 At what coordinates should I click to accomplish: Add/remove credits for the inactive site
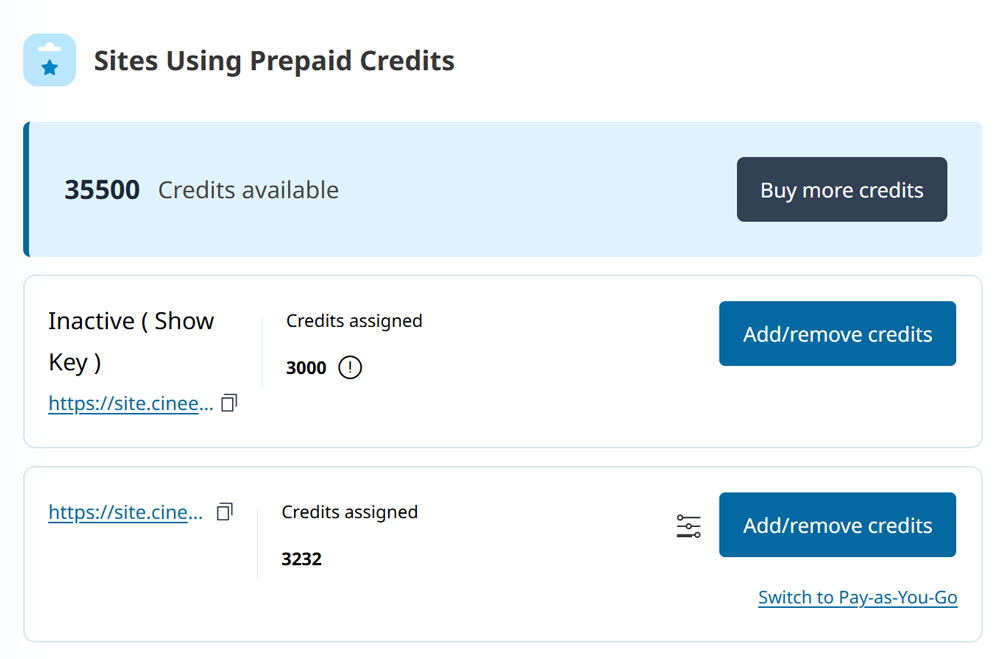tap(837, 334)
